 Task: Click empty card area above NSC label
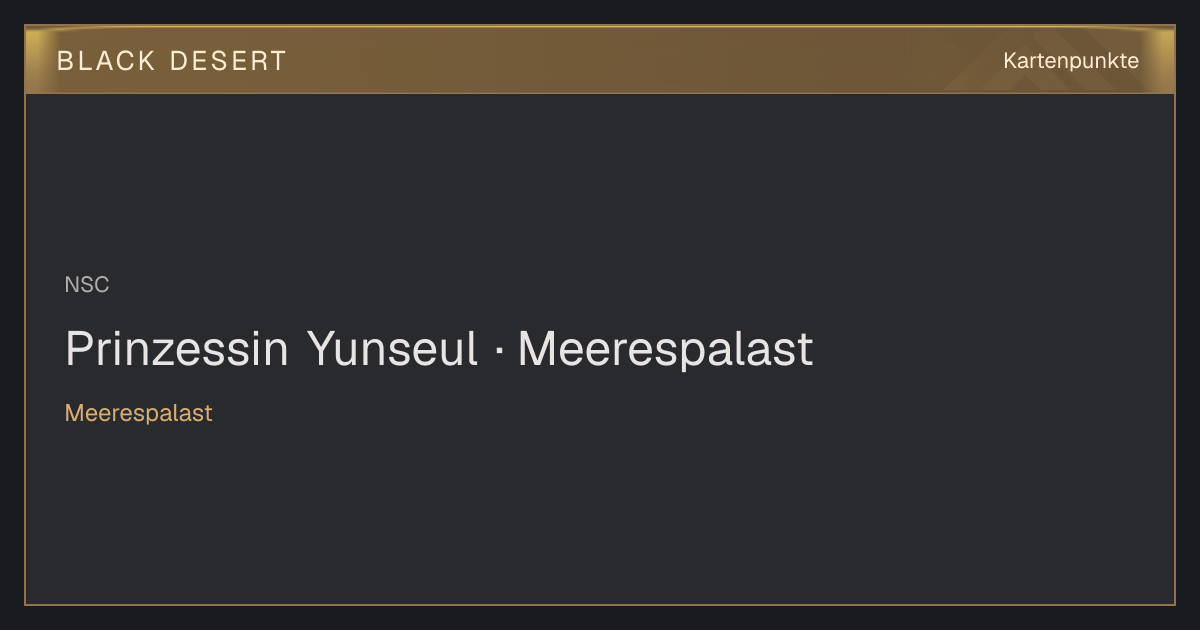[x=600, y=180]
